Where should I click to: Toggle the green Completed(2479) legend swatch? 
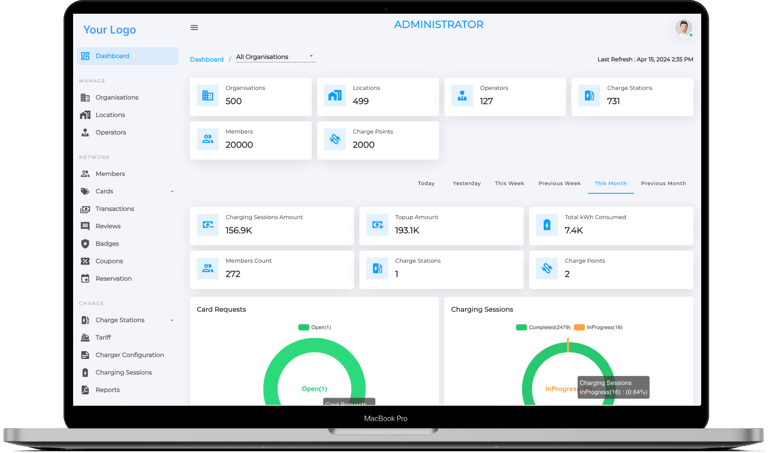(x=521, y=327)
